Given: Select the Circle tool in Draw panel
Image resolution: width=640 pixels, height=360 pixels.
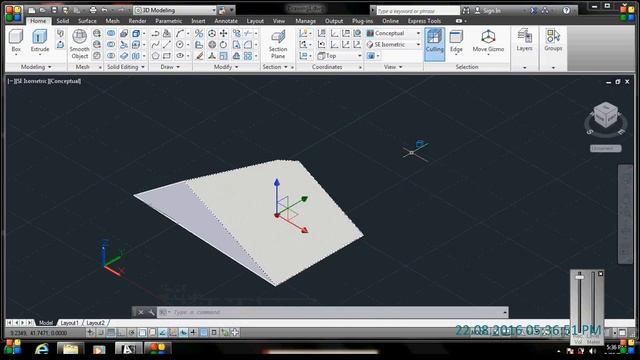Looking at the screenshot, I should click(180, 44).
